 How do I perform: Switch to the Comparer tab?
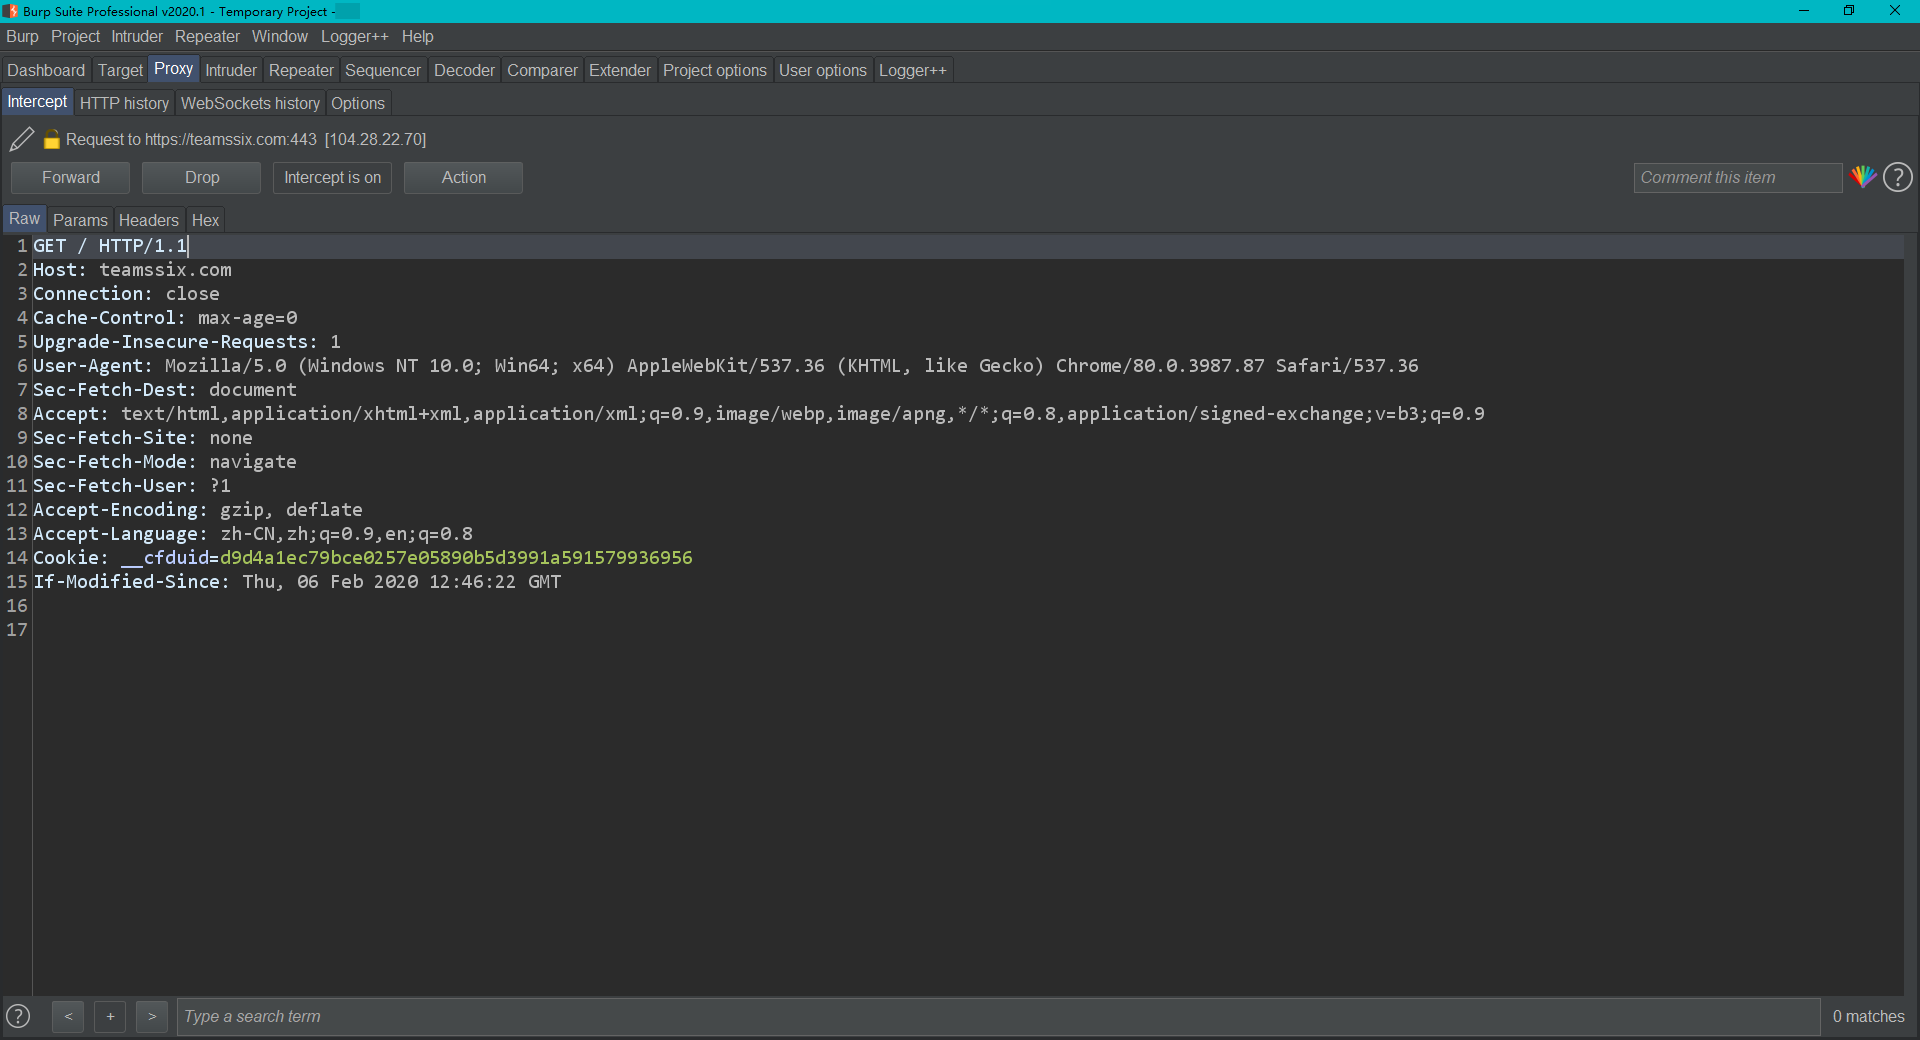coord(542,70)
